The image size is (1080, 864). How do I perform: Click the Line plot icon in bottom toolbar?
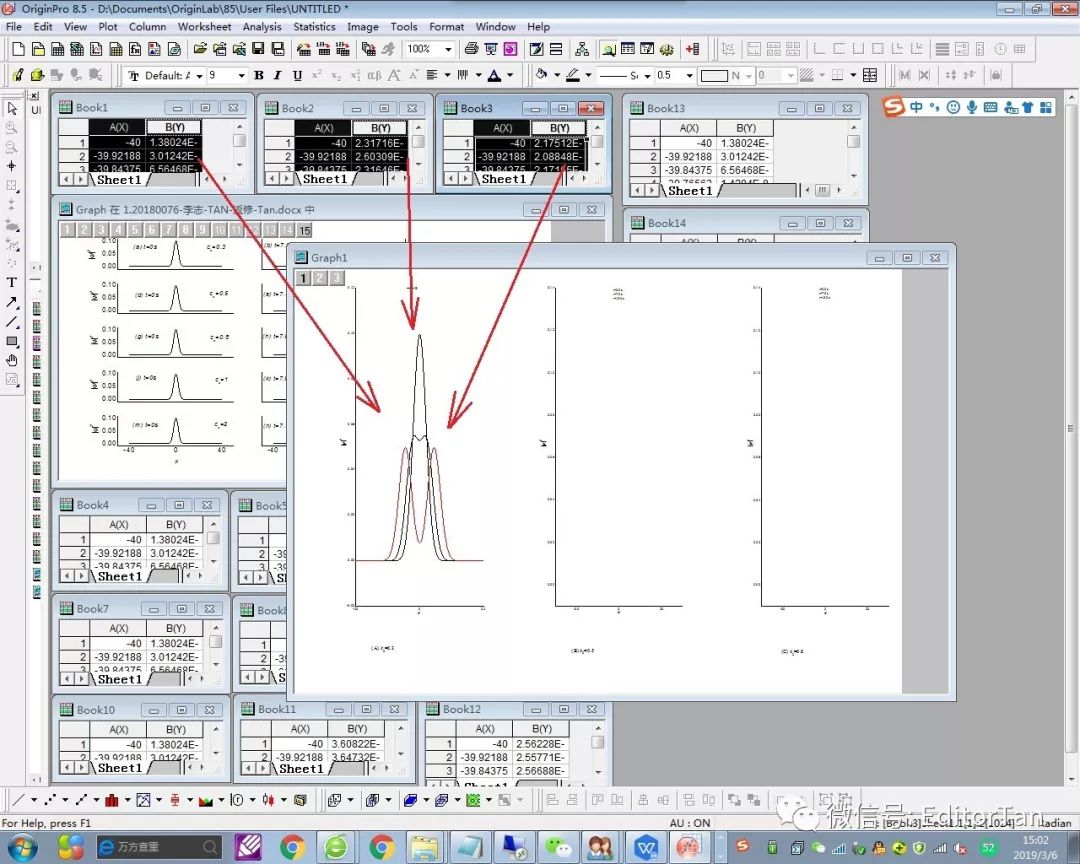coord(19,800)
